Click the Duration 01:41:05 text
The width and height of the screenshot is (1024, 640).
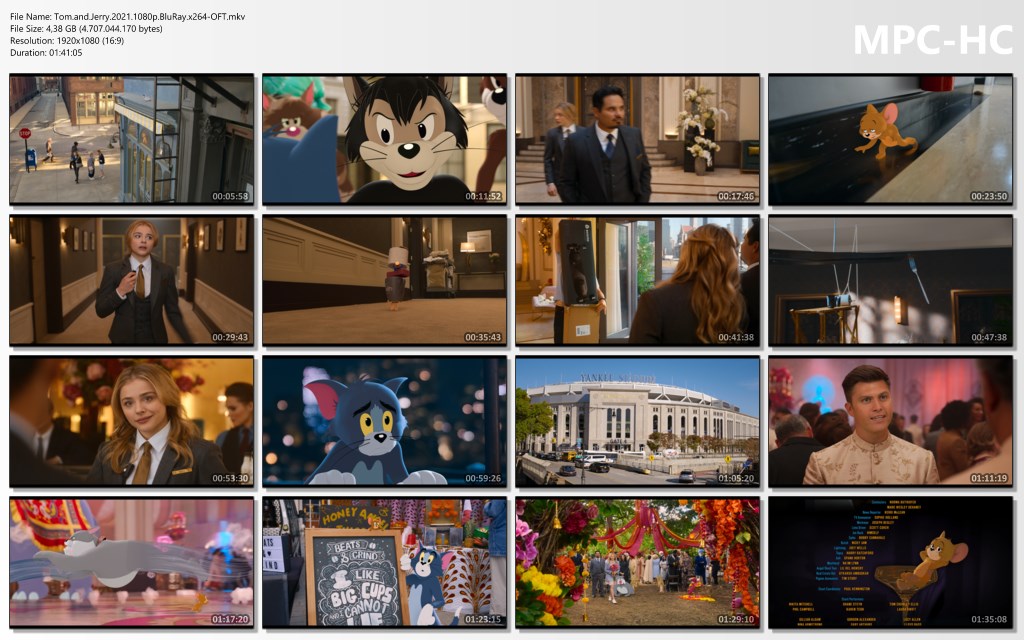click(46, 53)
